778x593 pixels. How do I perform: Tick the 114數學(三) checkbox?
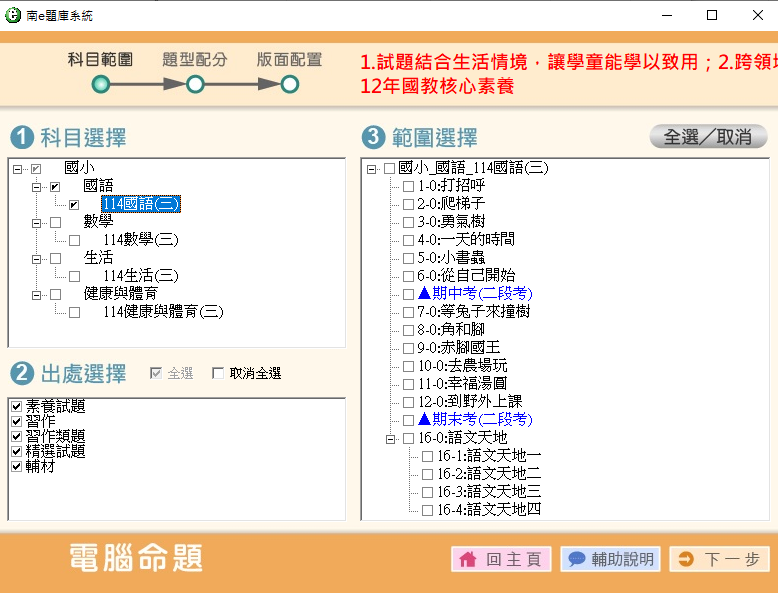pyautogui.click(x=74, y=240)
